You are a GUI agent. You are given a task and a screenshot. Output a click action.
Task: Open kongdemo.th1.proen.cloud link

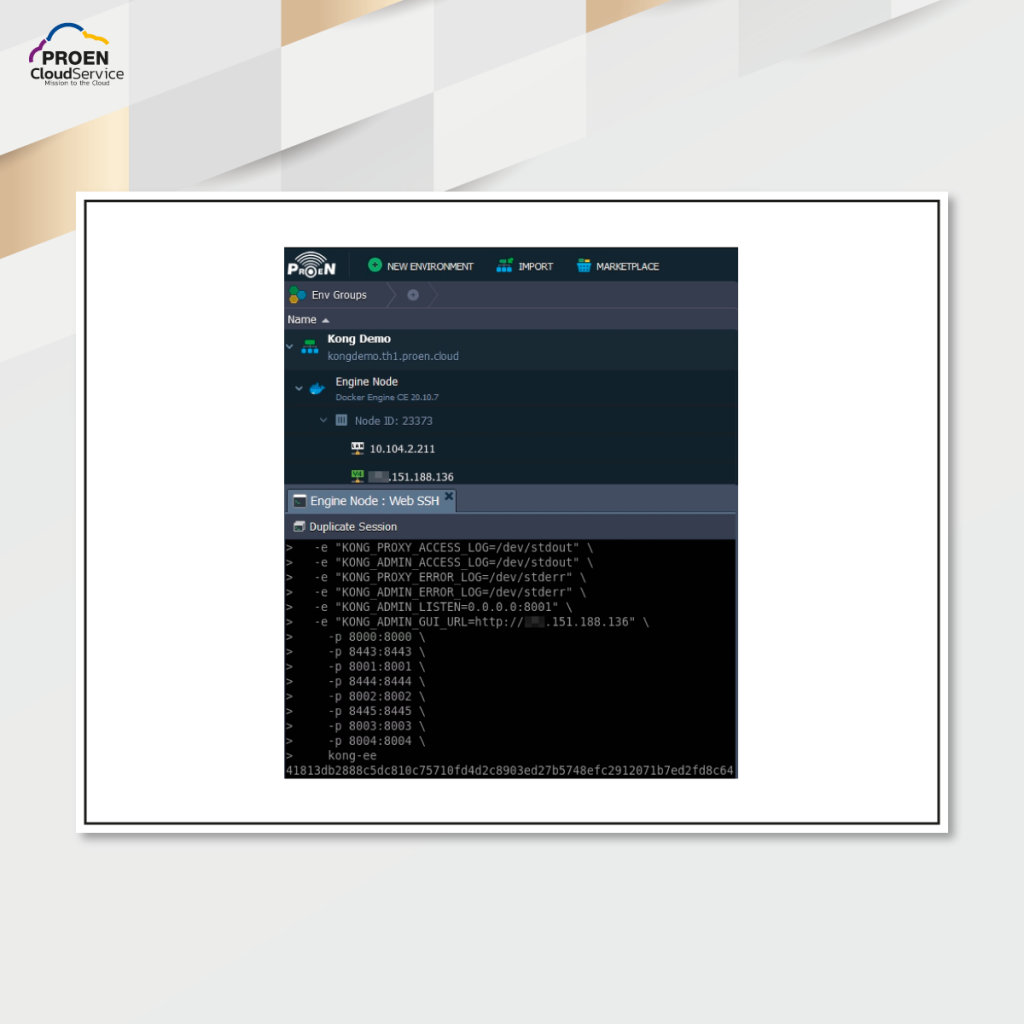pyautogui.click(x=393, y=356)
